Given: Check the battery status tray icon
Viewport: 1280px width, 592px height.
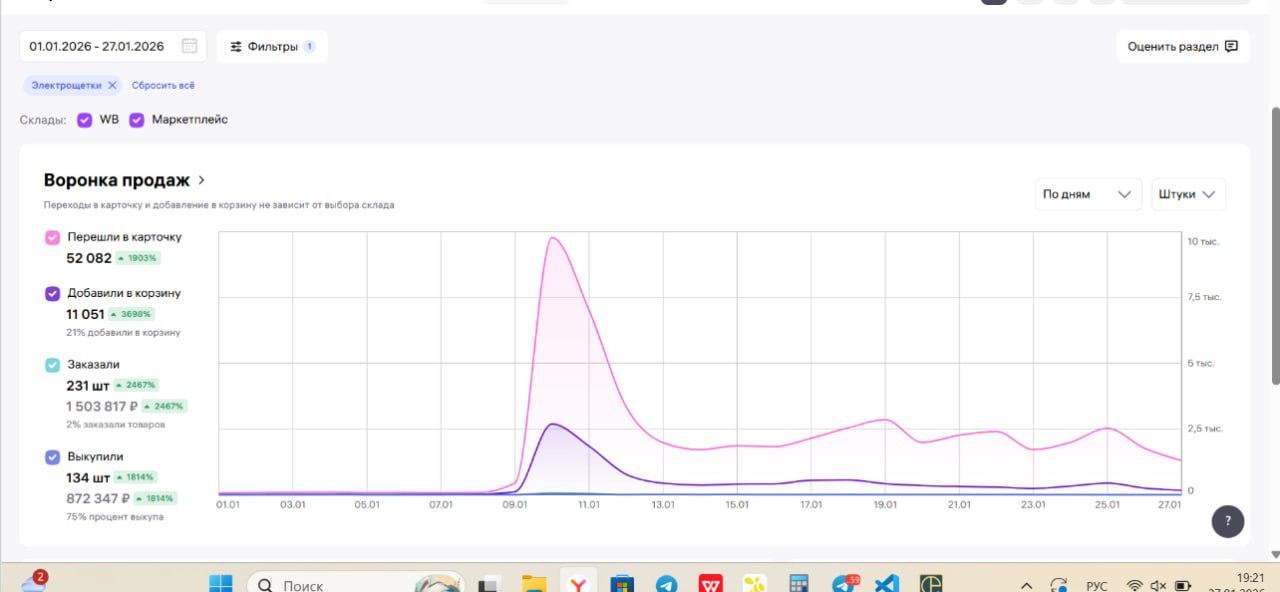Looking at the screenshot, I should point(1182,586).
